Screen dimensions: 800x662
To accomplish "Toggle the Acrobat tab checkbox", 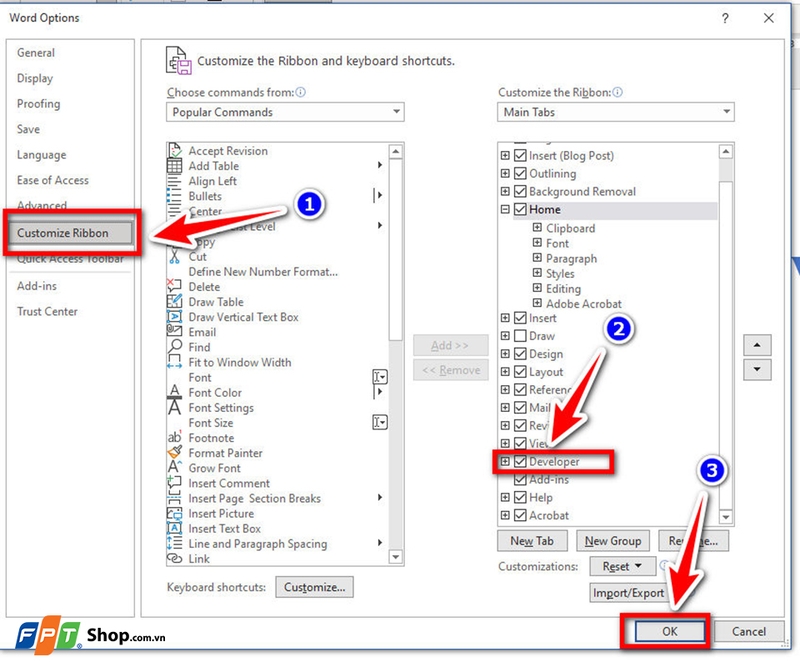I will (520, 515).
